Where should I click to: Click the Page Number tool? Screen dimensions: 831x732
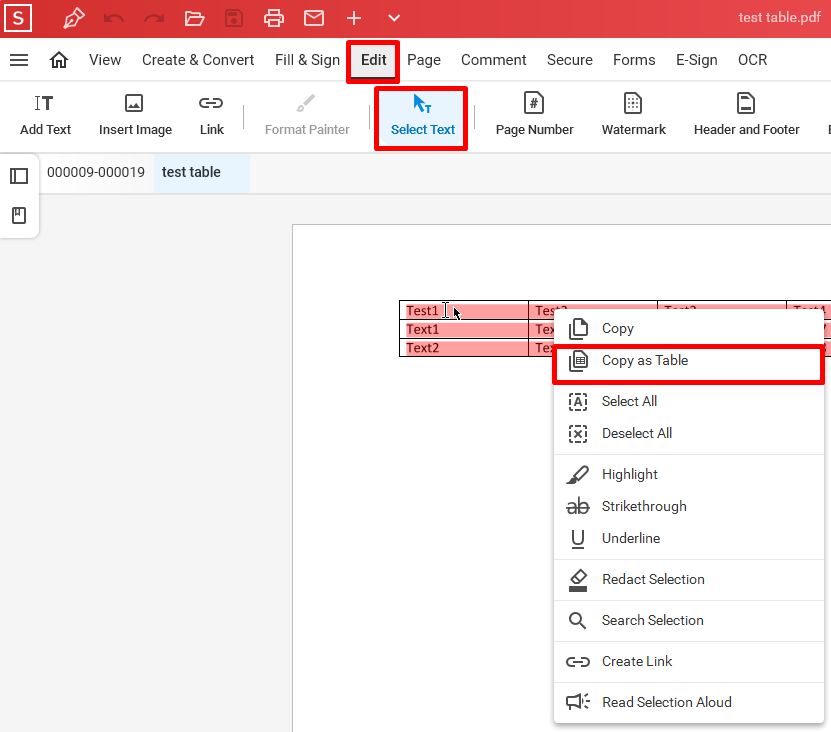534,116
